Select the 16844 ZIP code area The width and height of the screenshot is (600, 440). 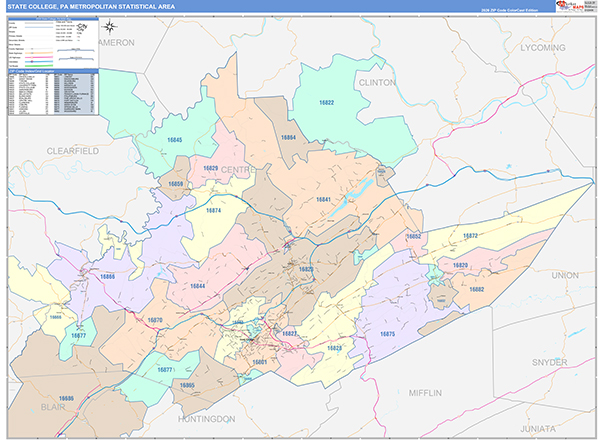198,286
